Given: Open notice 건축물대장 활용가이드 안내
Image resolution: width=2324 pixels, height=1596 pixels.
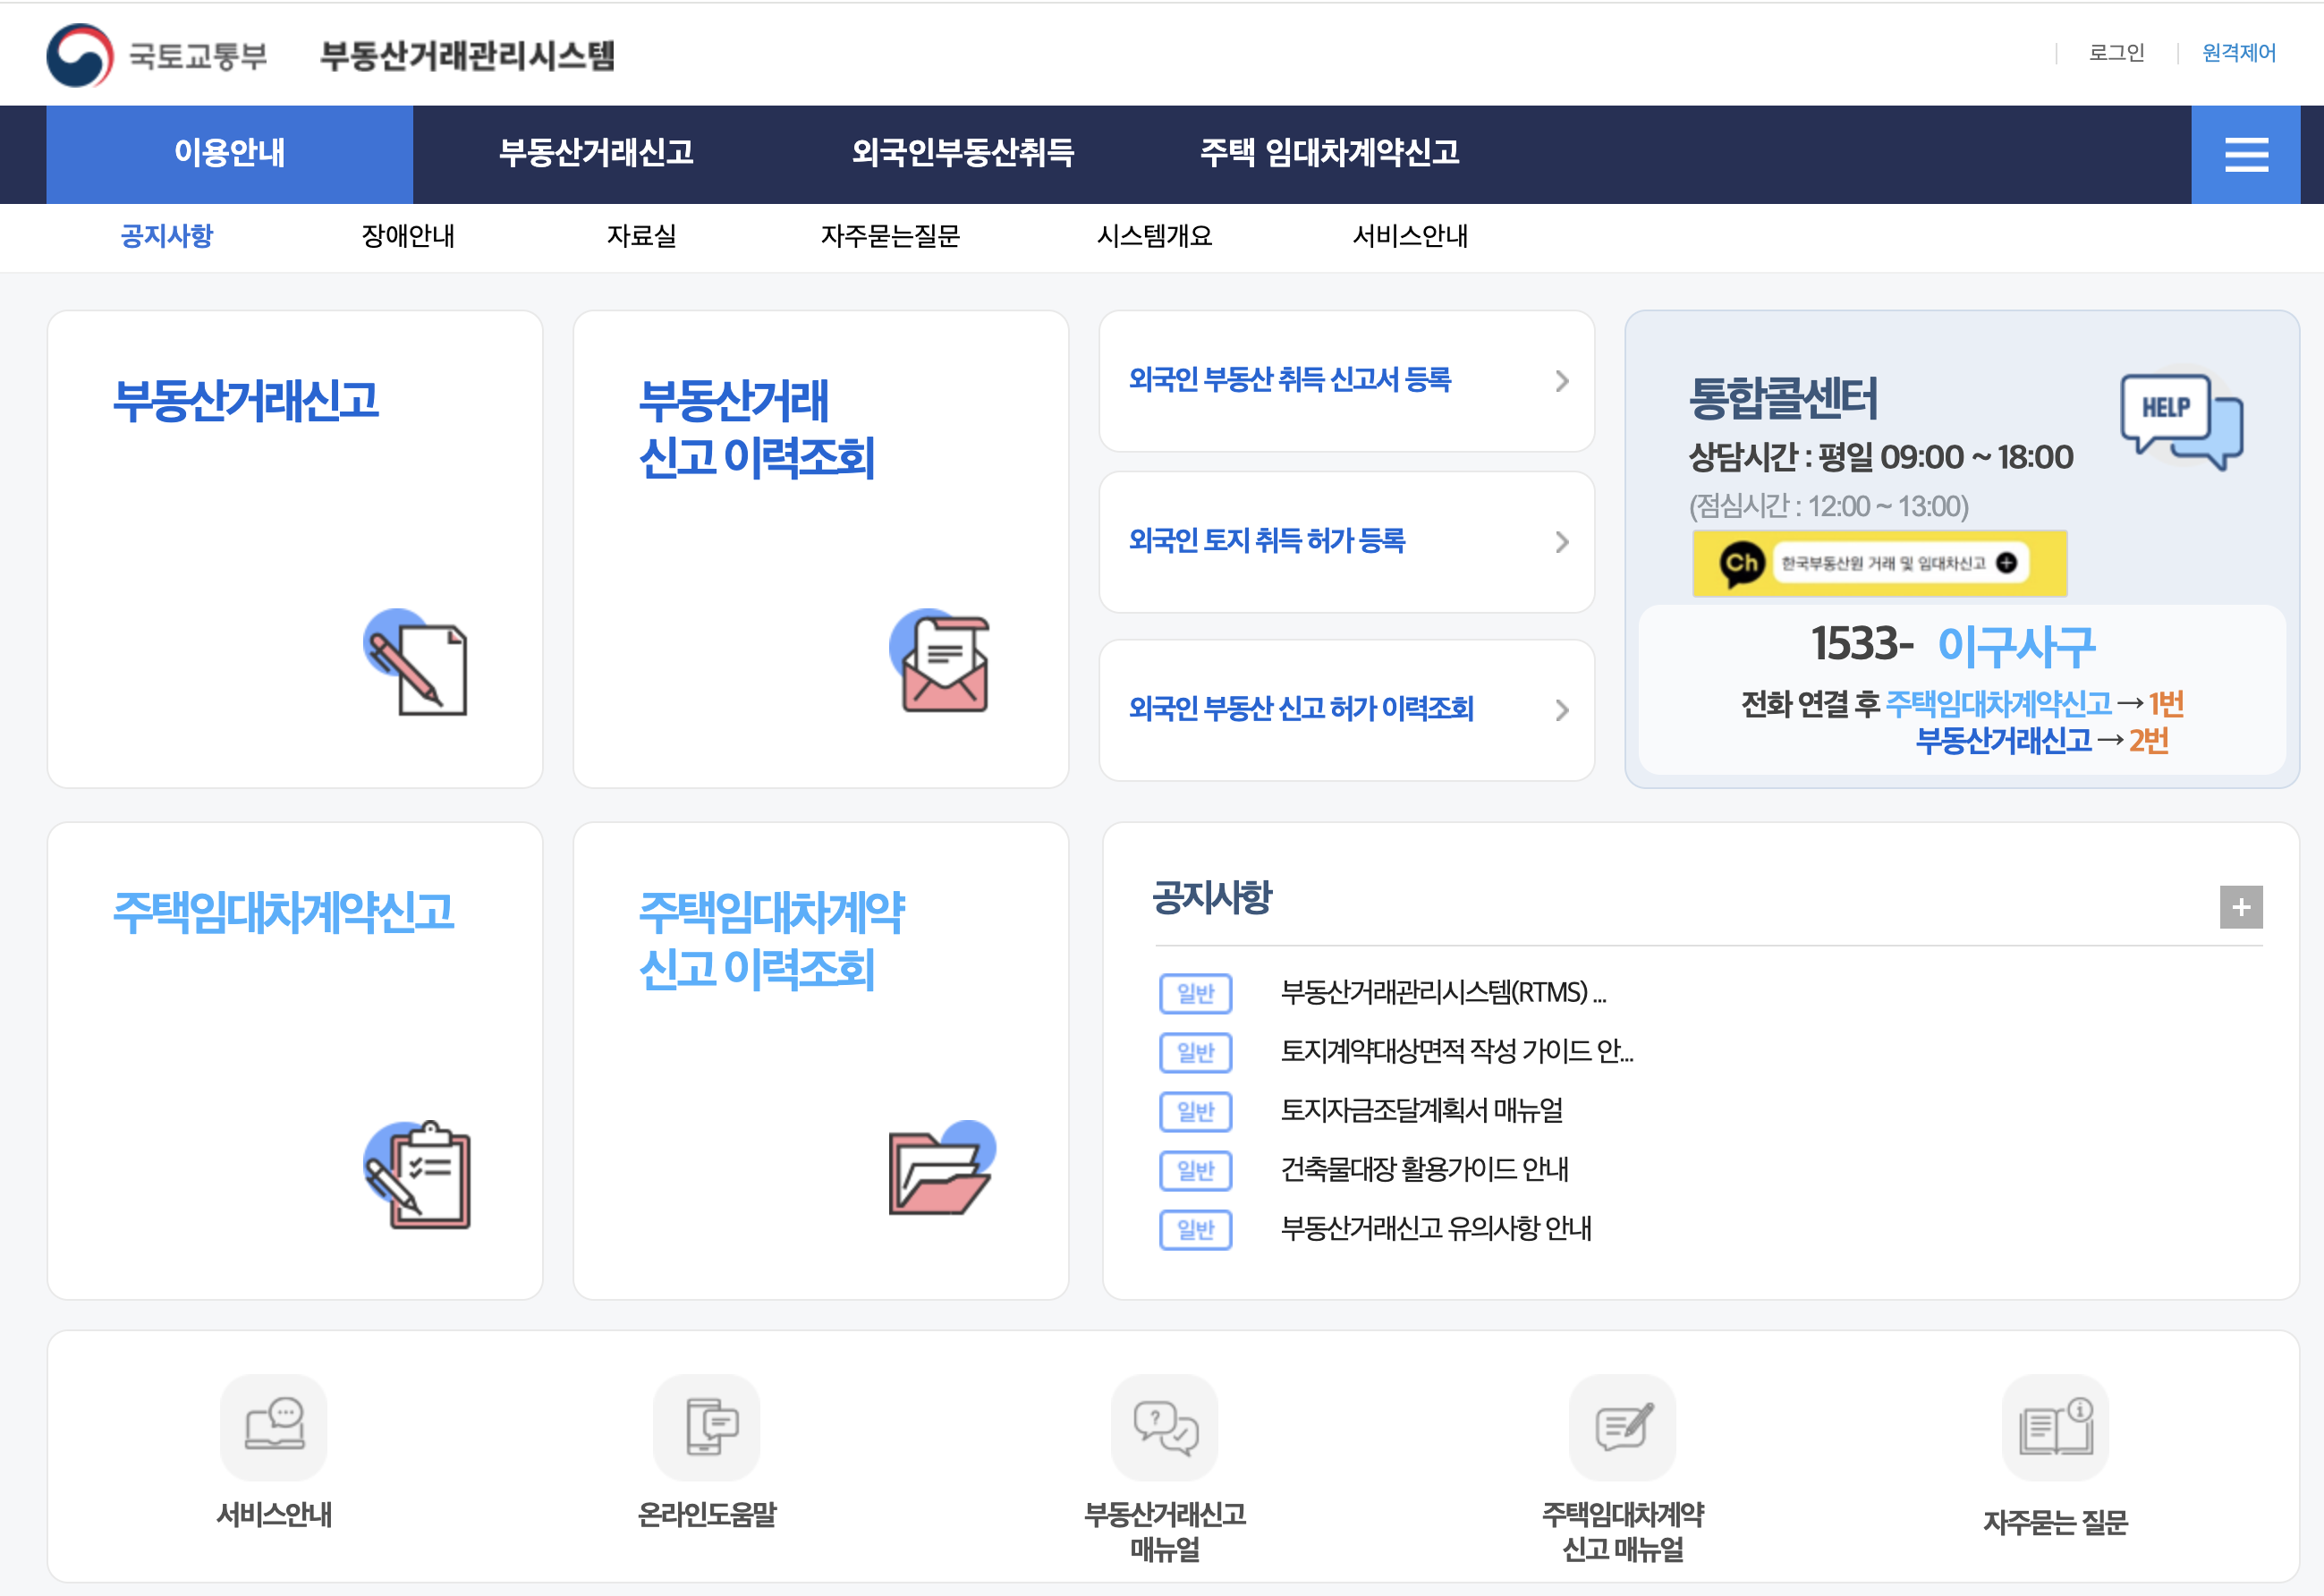Looking at the screenshot, I should click(1424, 1169).
